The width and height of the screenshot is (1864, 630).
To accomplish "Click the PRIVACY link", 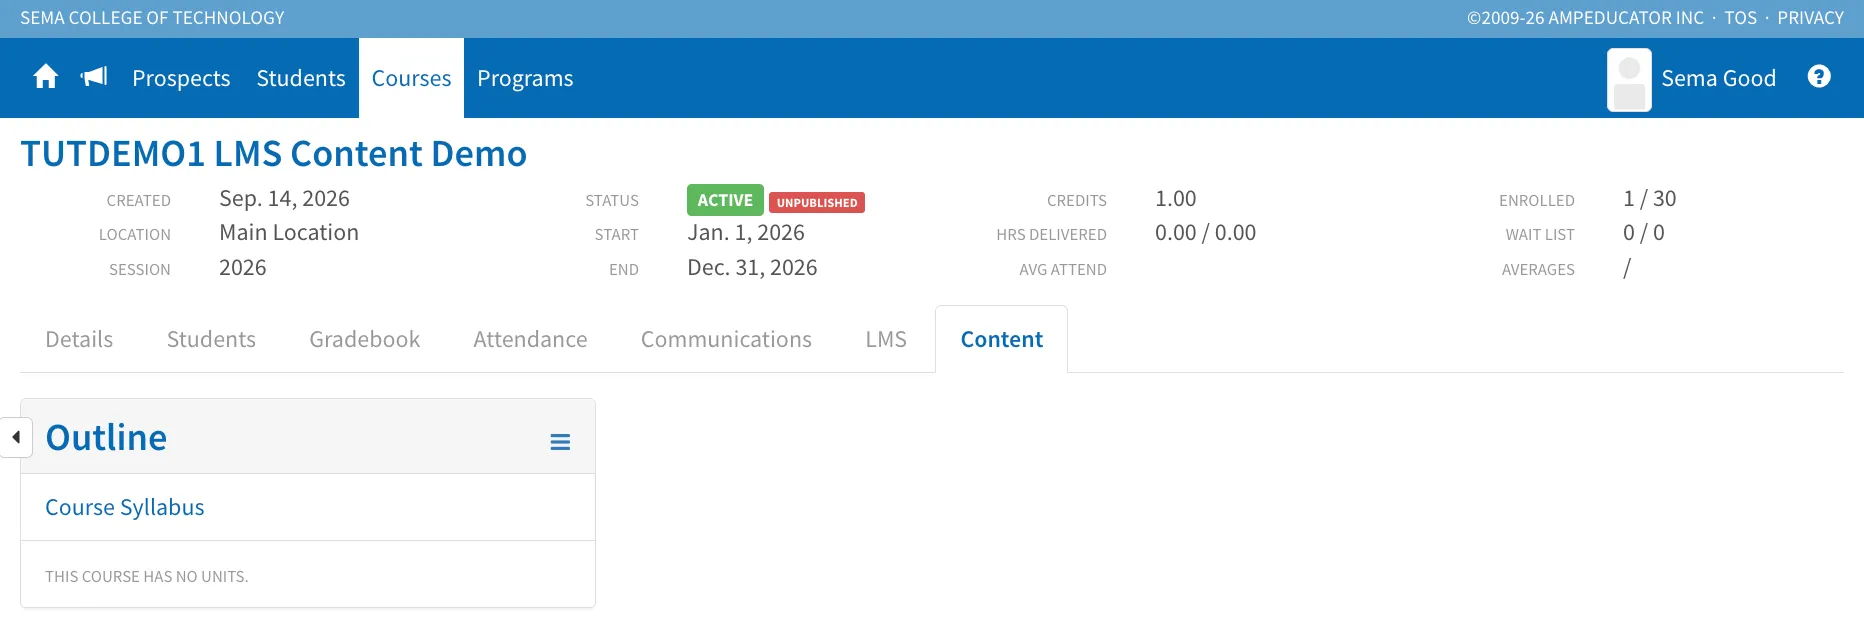I will [x=1810, y=18].
